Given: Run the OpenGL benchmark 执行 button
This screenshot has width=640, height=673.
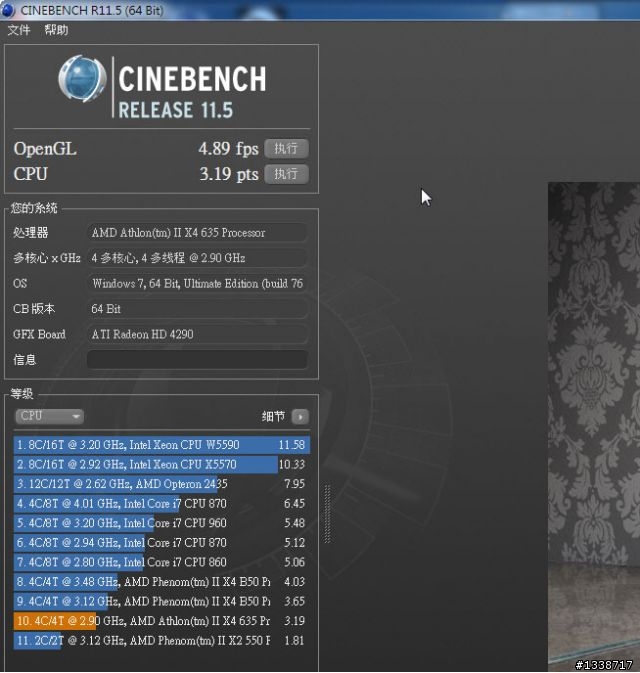Looking at the screenshot, I should [286, 149].
